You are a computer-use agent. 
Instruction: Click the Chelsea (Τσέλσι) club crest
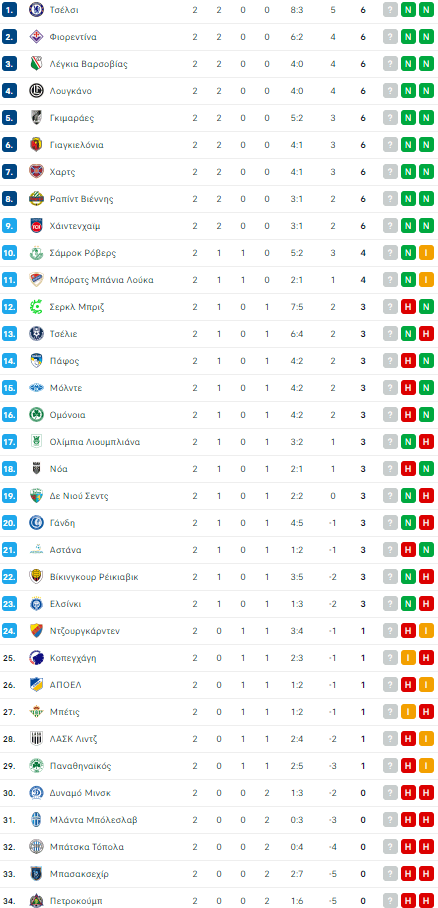tap(36, 10)
